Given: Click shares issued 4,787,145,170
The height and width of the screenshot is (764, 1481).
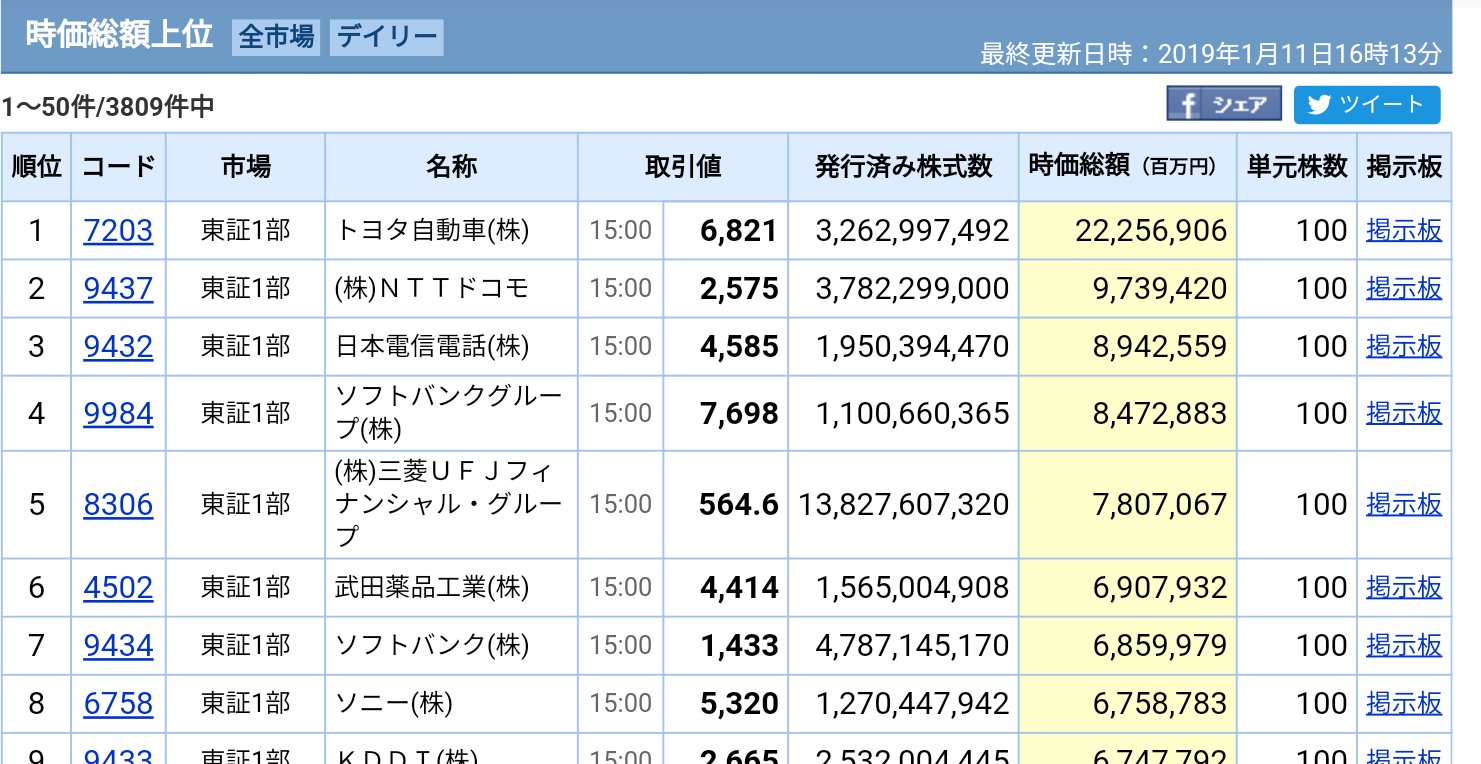Looking at the screenshot, I should [913, 646].
